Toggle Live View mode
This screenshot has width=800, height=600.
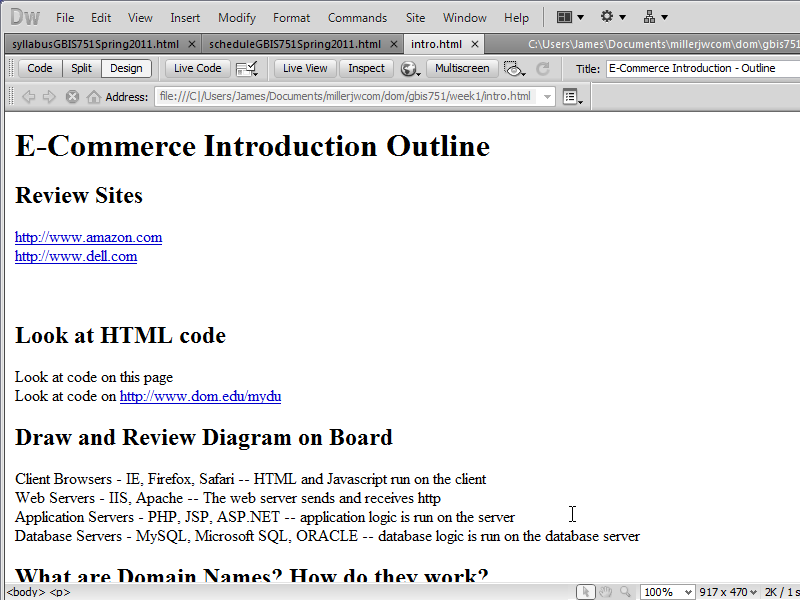pyautogui.click(x=305, y=68)
